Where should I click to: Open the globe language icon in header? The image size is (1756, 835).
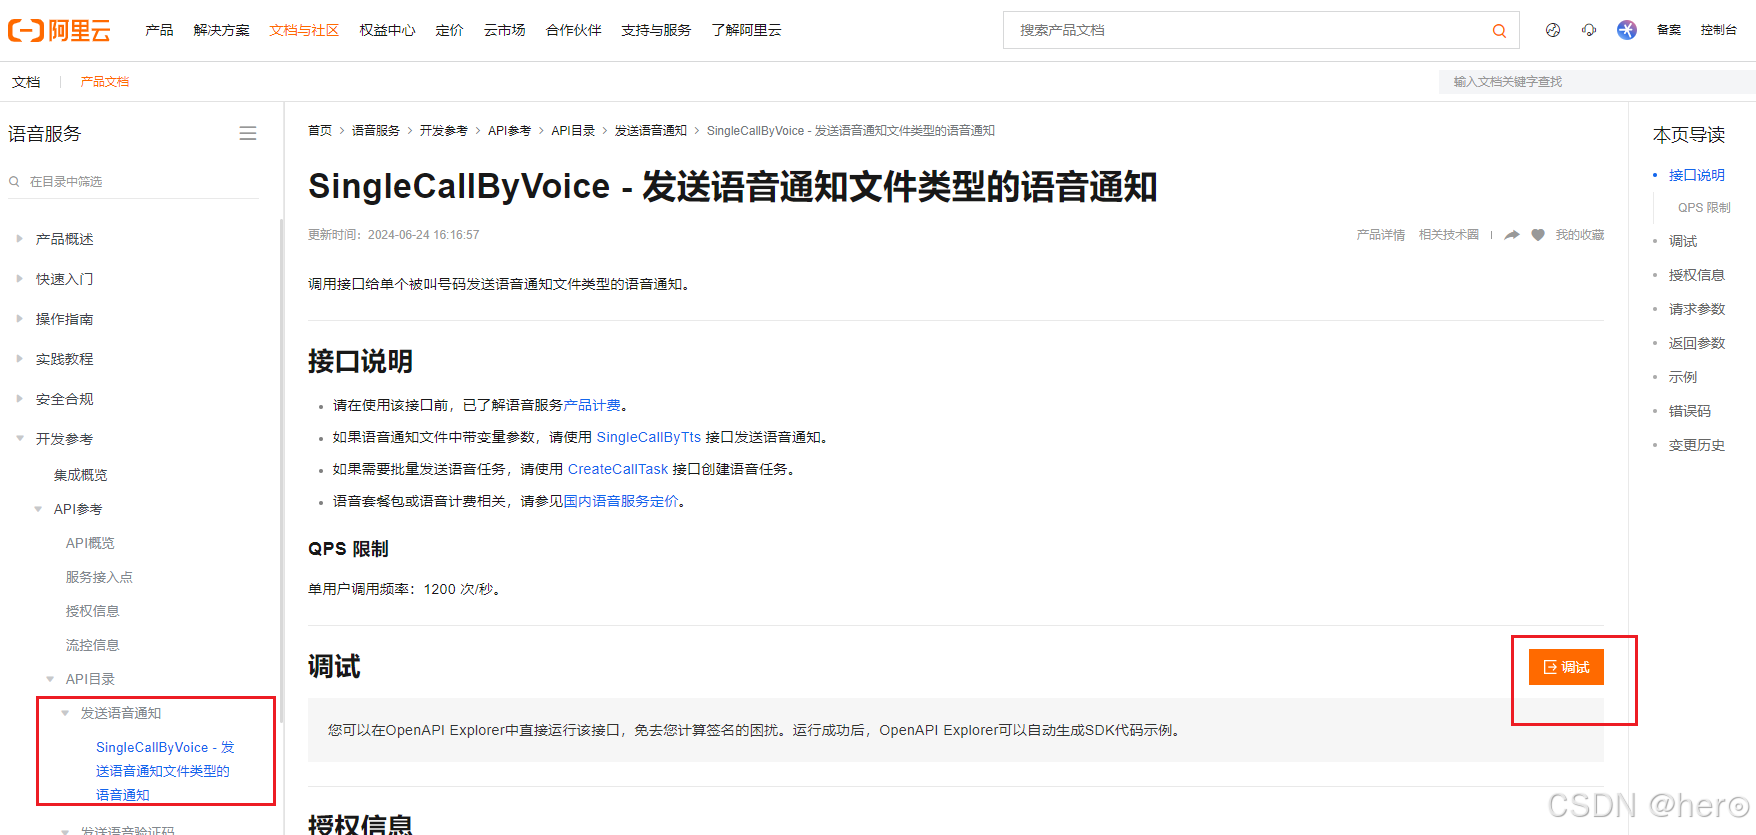click(x=1553, y=30)
